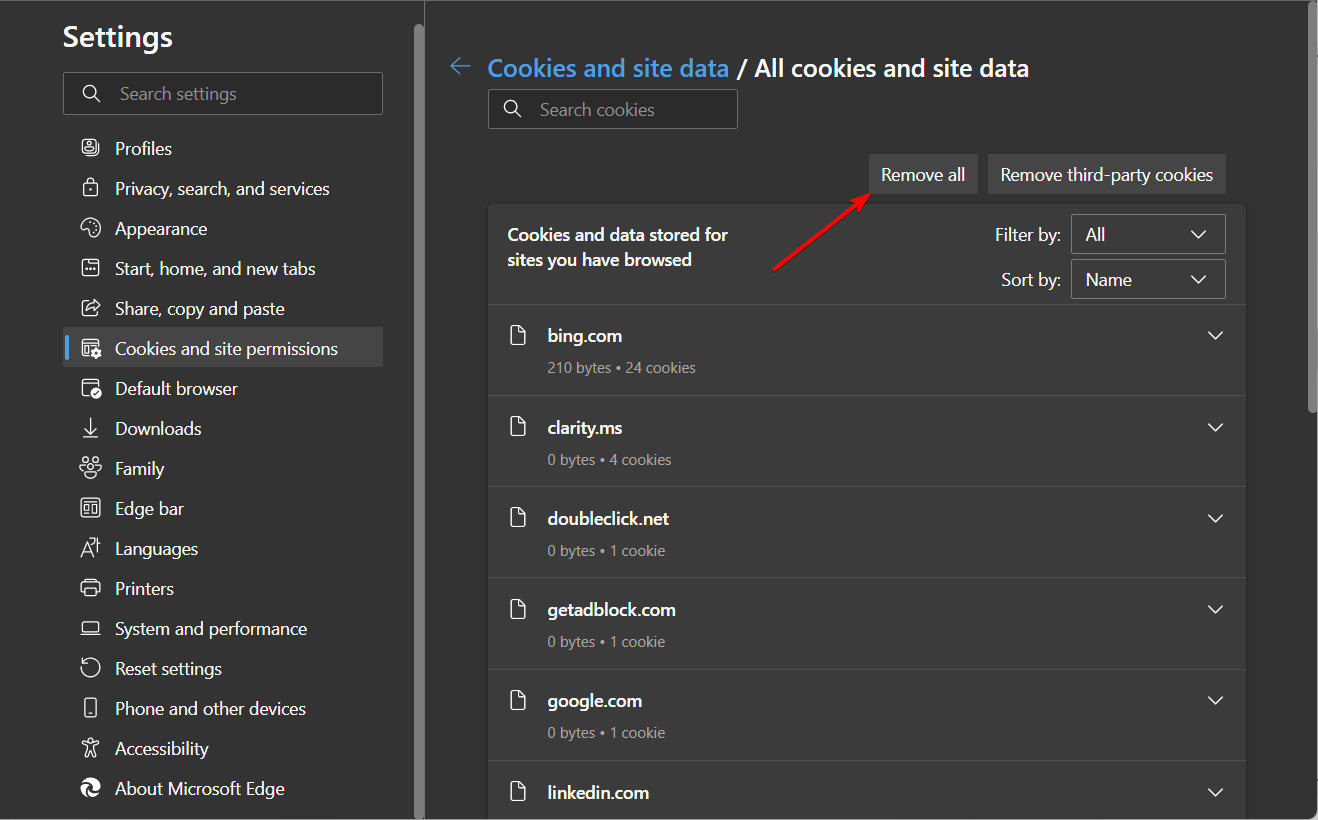Viewport: 1318px width, 820px height.
Task: Click the back arrow icon beside Cookies breadcrumb
Action: pyautogui.click(x=460, y=67)
